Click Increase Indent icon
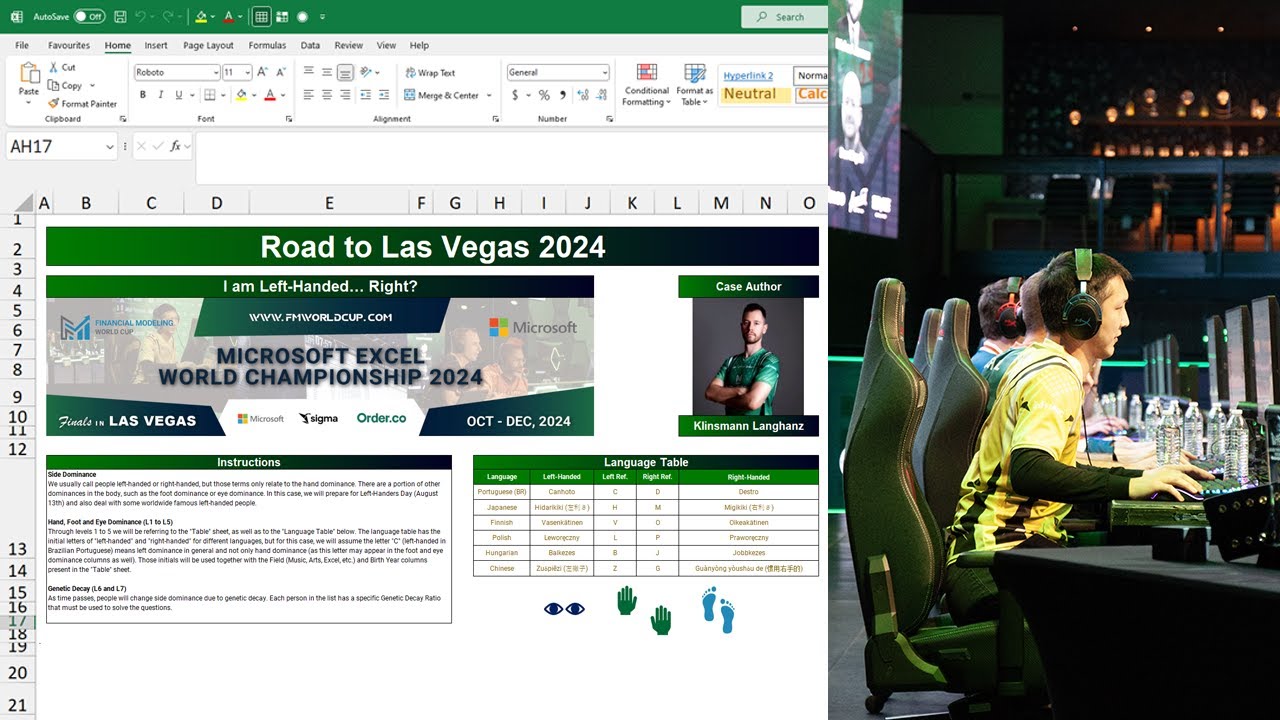 click(384, 95)
